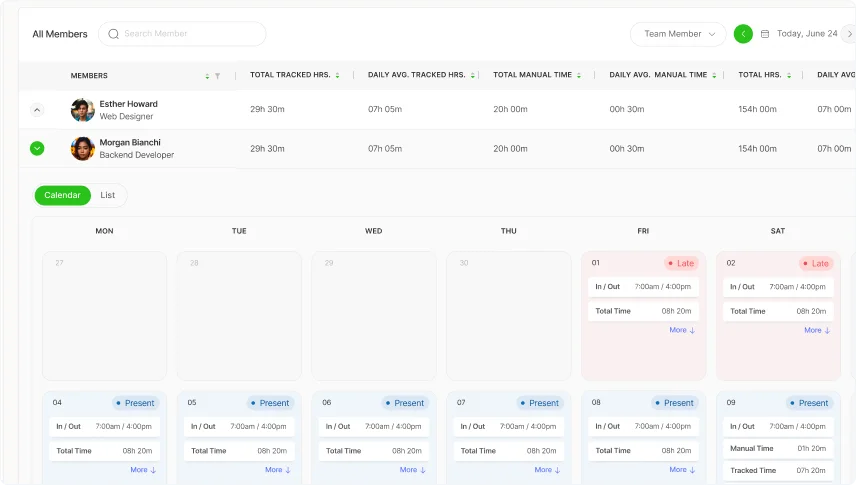Click the Late badge on Saturday 02
856x485 pixels.
815,264
